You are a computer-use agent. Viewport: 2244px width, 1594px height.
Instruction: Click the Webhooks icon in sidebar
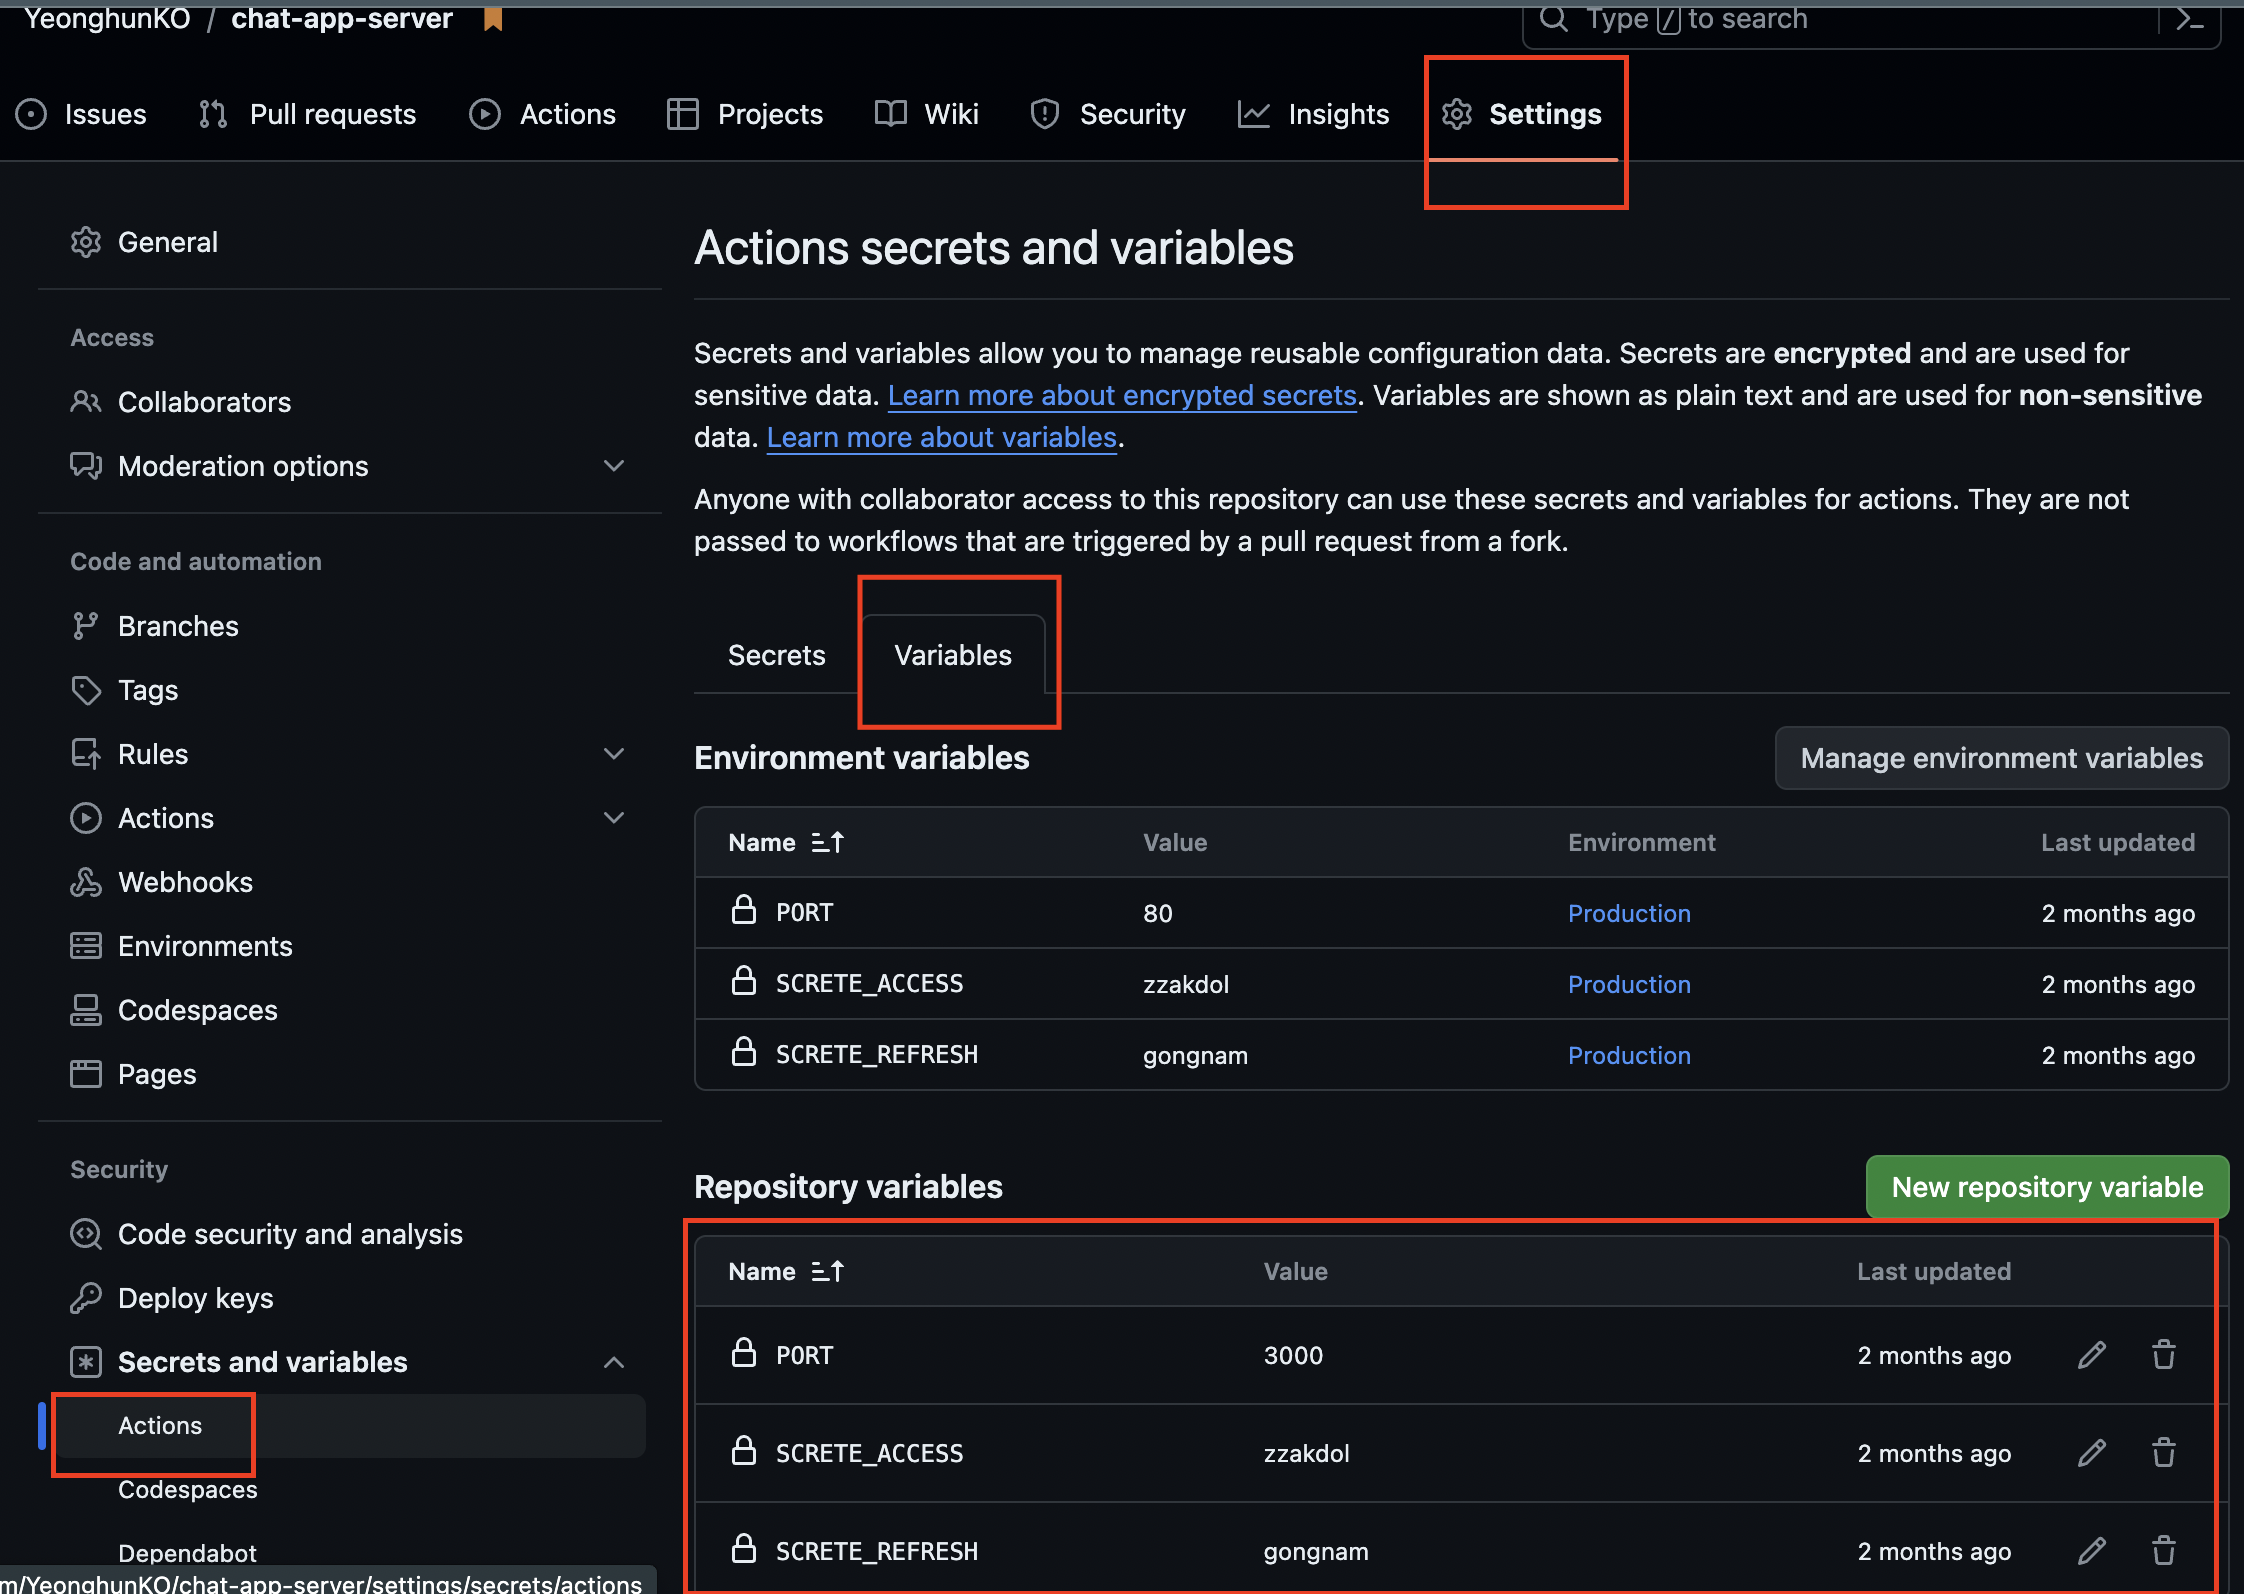[x=86, y=882]
